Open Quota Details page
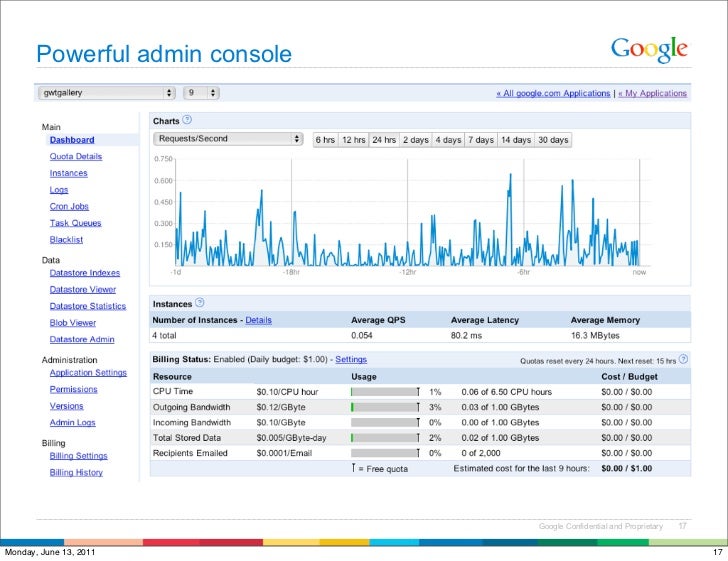Image resolution: width=728 pixels, height=561 pixels. 76,157
